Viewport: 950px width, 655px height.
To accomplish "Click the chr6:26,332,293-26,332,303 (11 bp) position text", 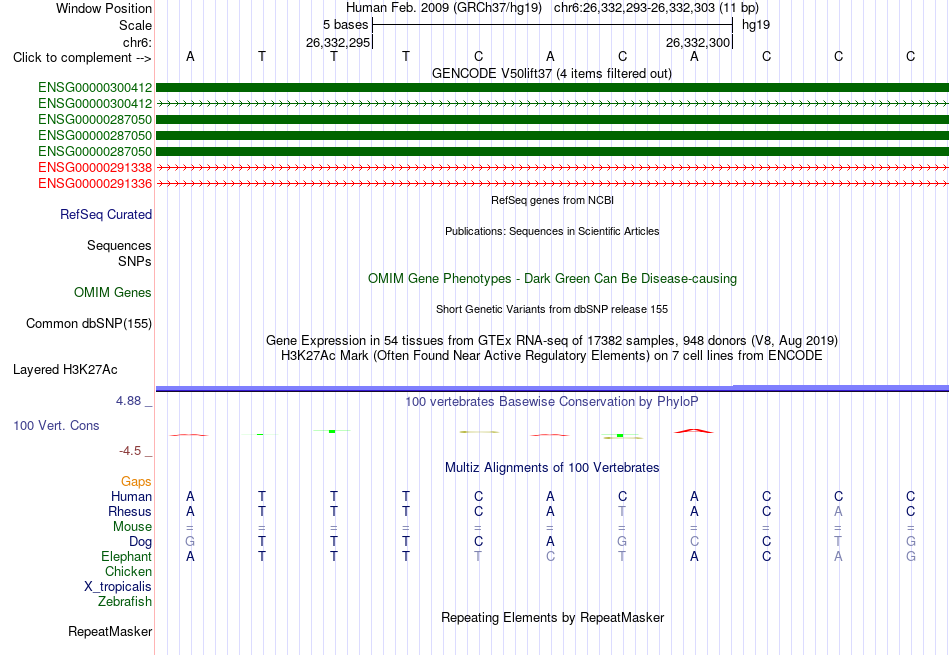I will point(656,8).
